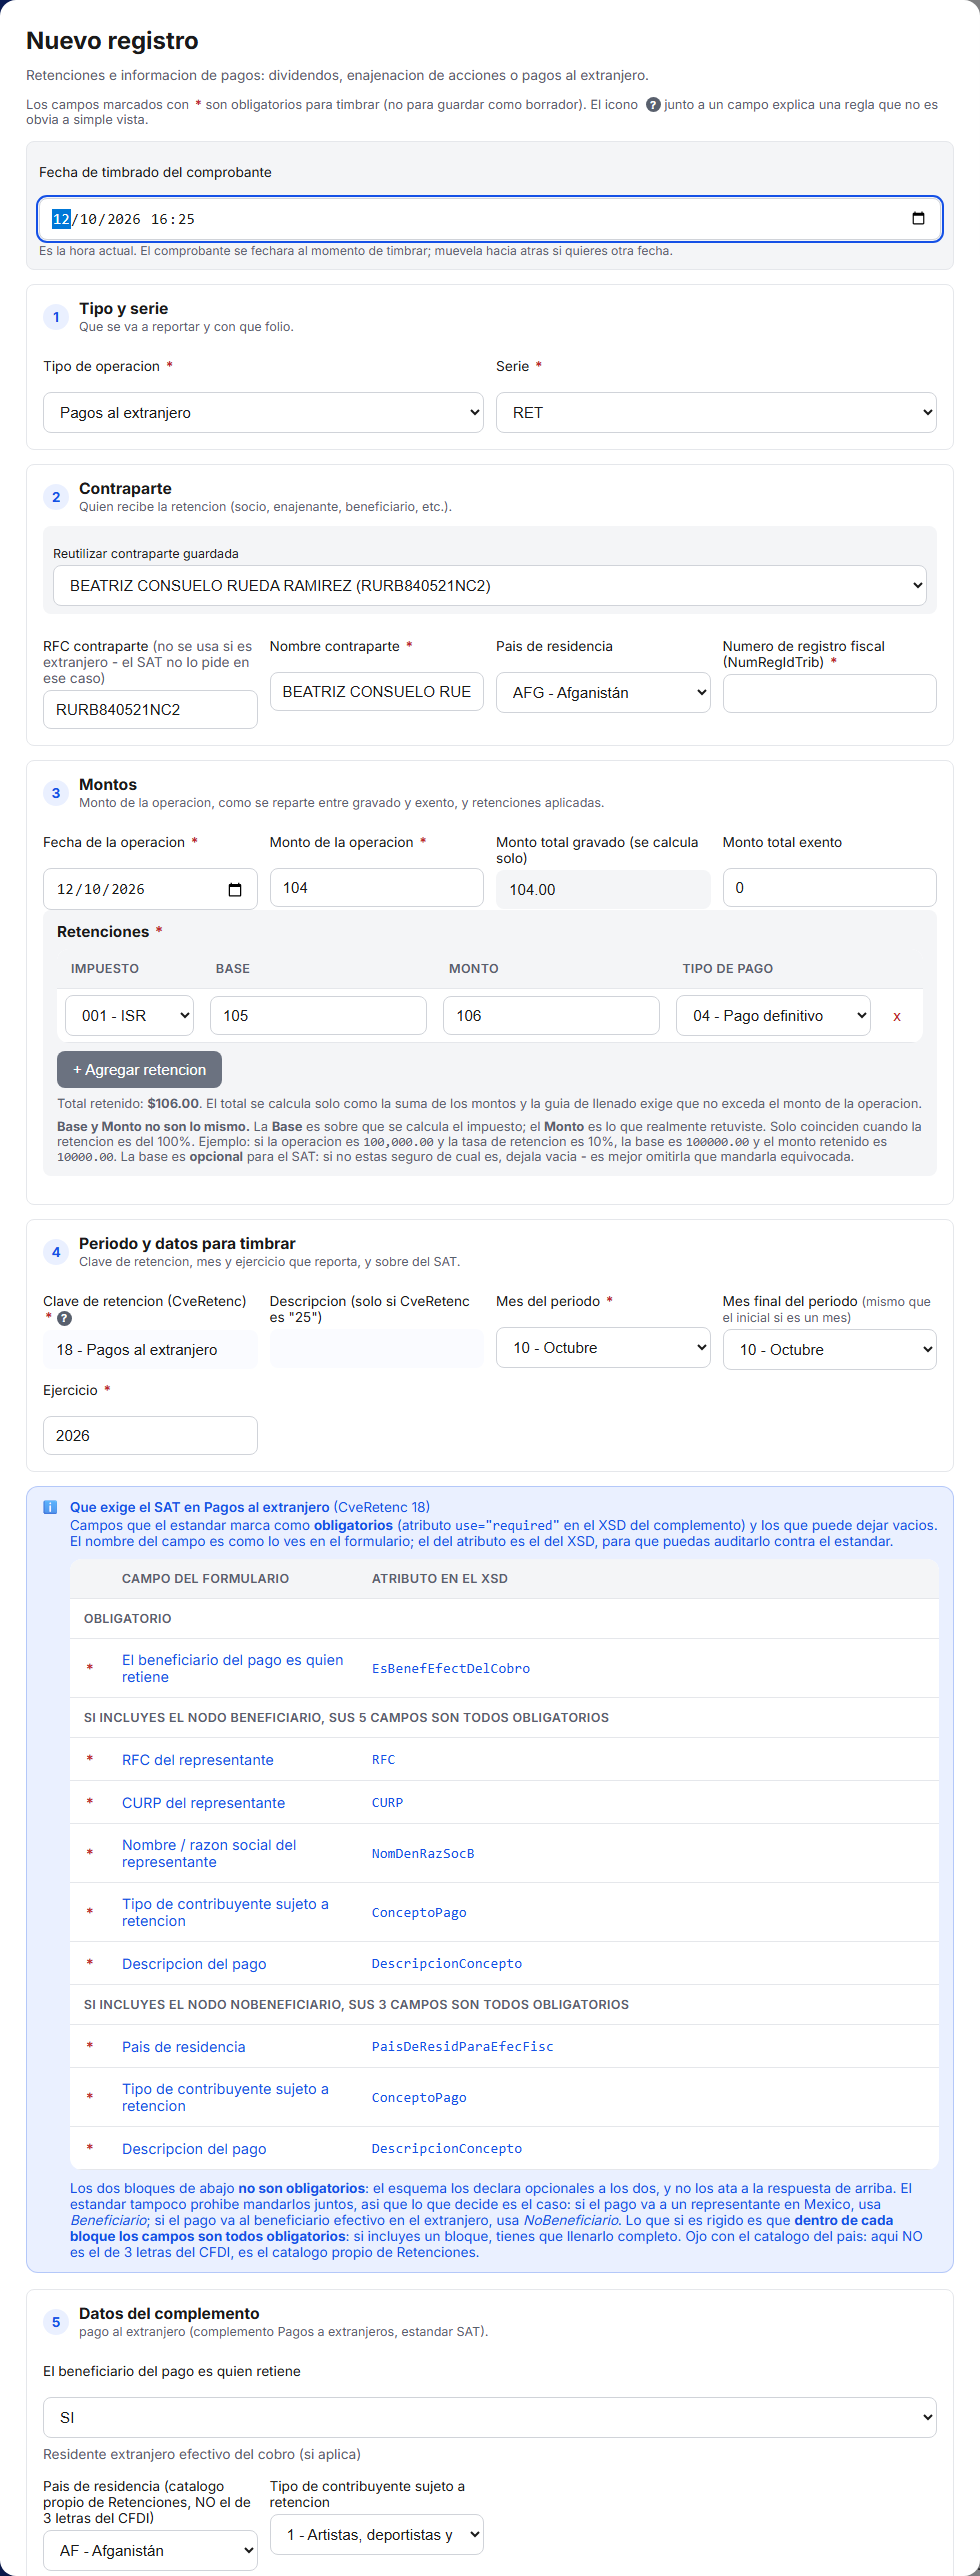Click the Monto total exento field

[x=830, y=887]
